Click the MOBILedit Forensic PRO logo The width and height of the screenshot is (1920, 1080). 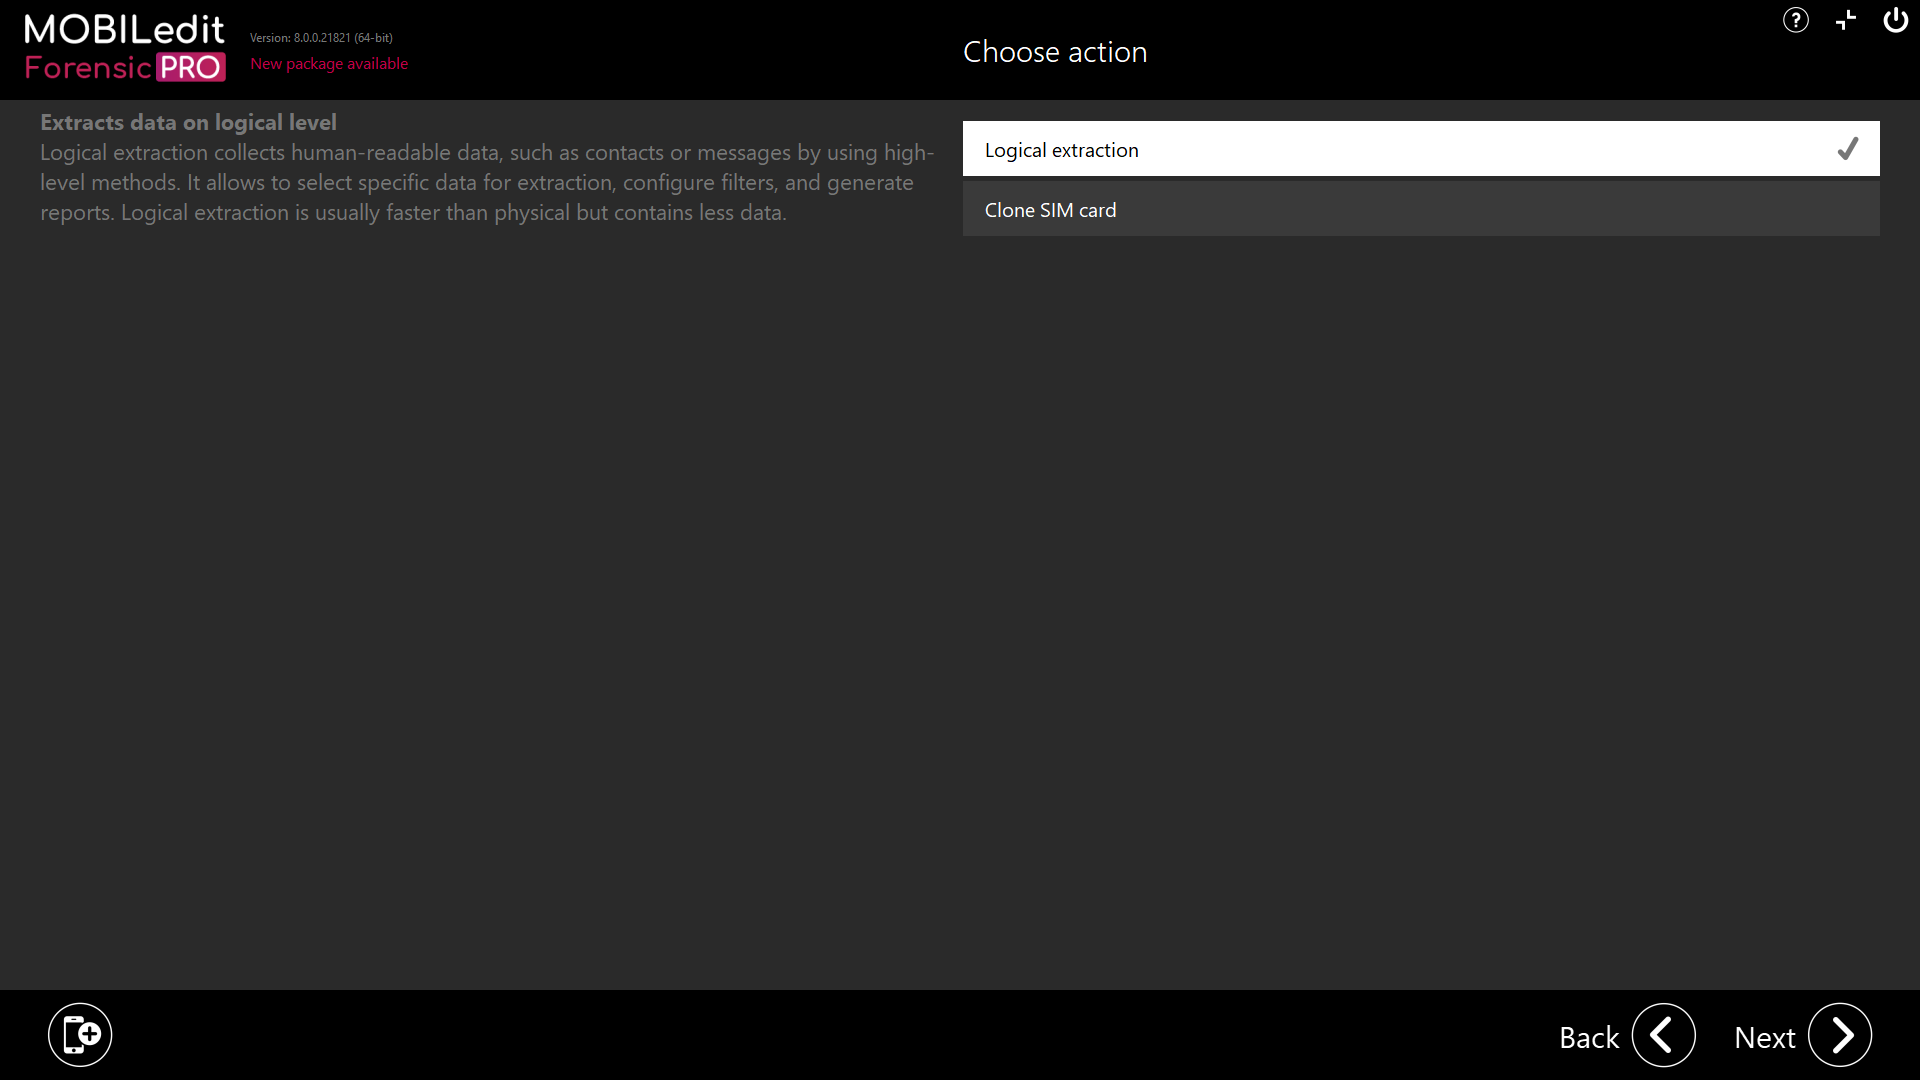(x=124, y=47)
